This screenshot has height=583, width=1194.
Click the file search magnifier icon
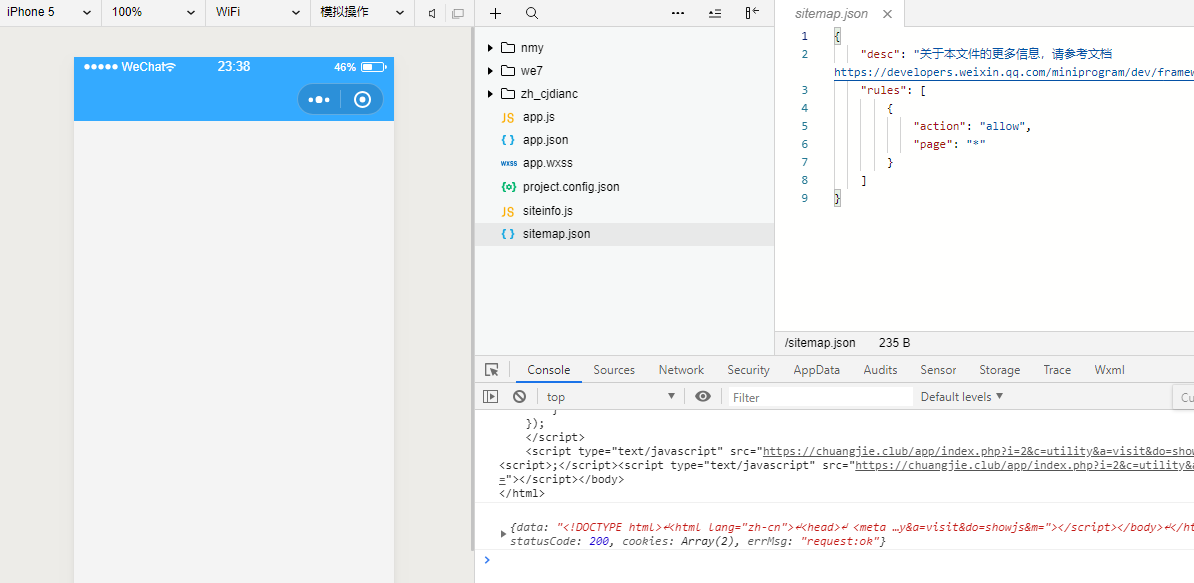pyautogui.click(x=532, y=14)
